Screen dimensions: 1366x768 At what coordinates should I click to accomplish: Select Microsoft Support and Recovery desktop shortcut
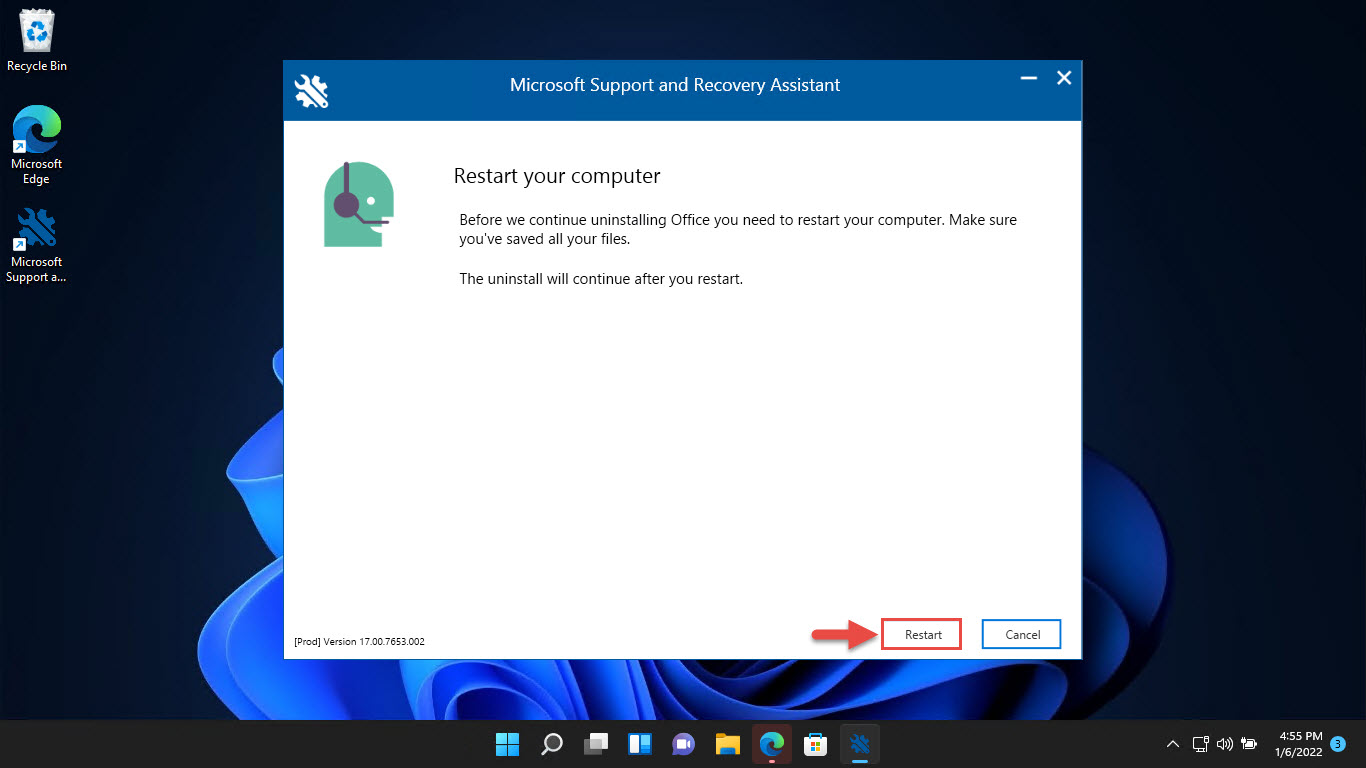(x=37, y=245)
